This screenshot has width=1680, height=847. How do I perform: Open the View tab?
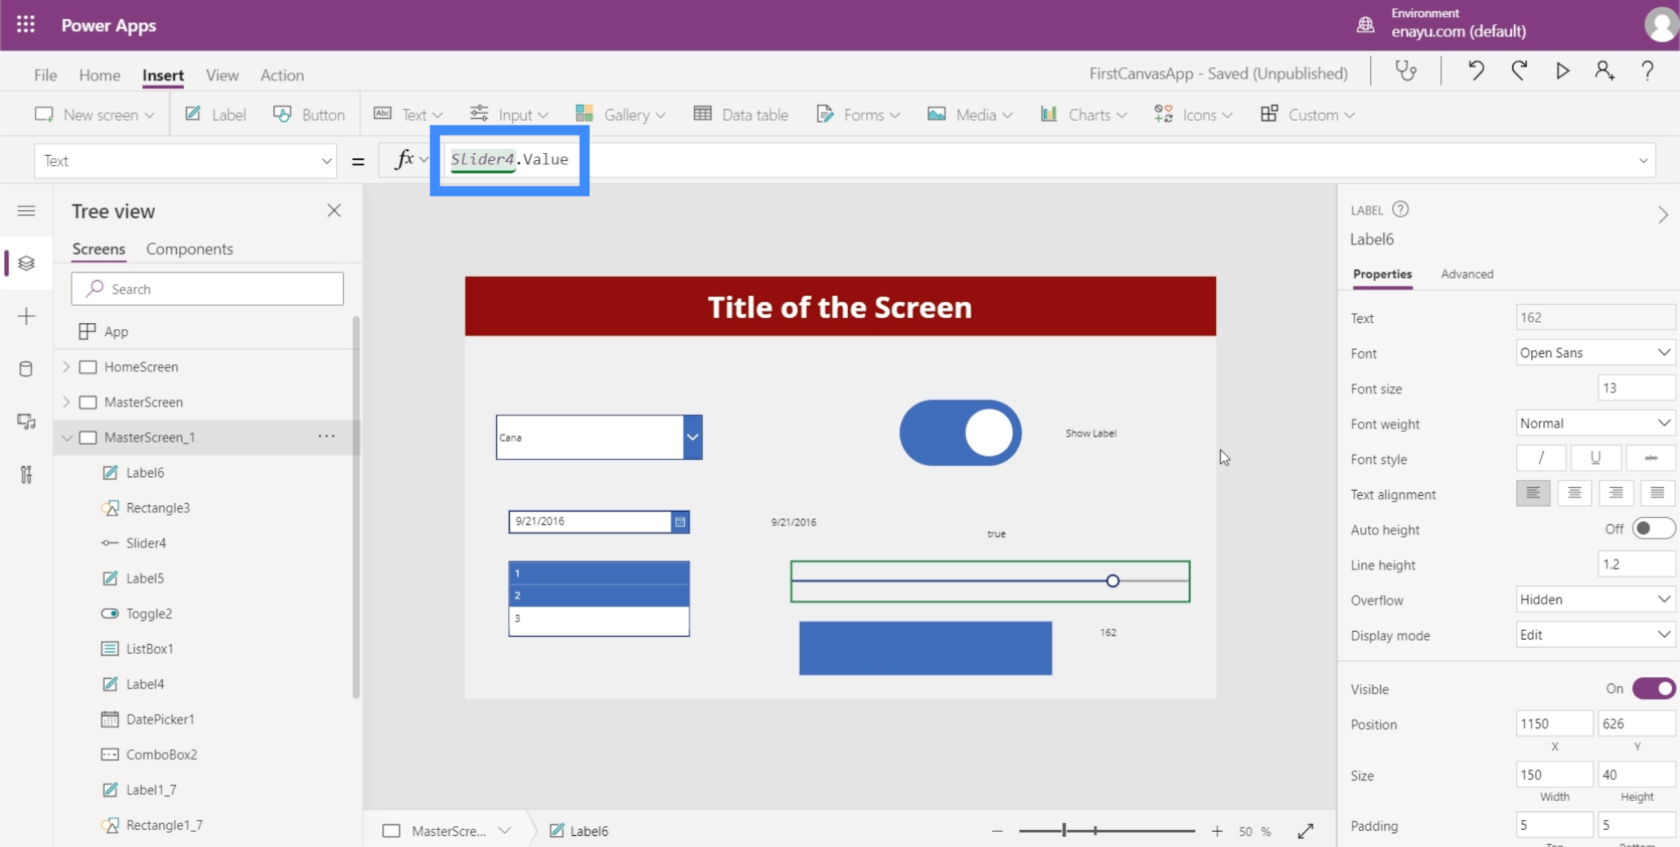tap(222, 75)
